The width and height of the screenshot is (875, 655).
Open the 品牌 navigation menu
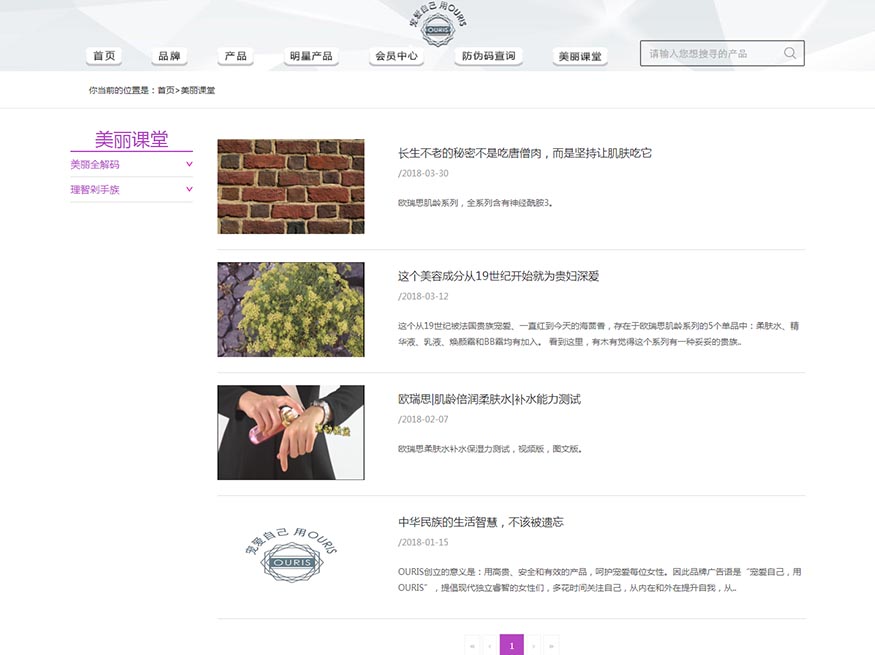[169, 56]
